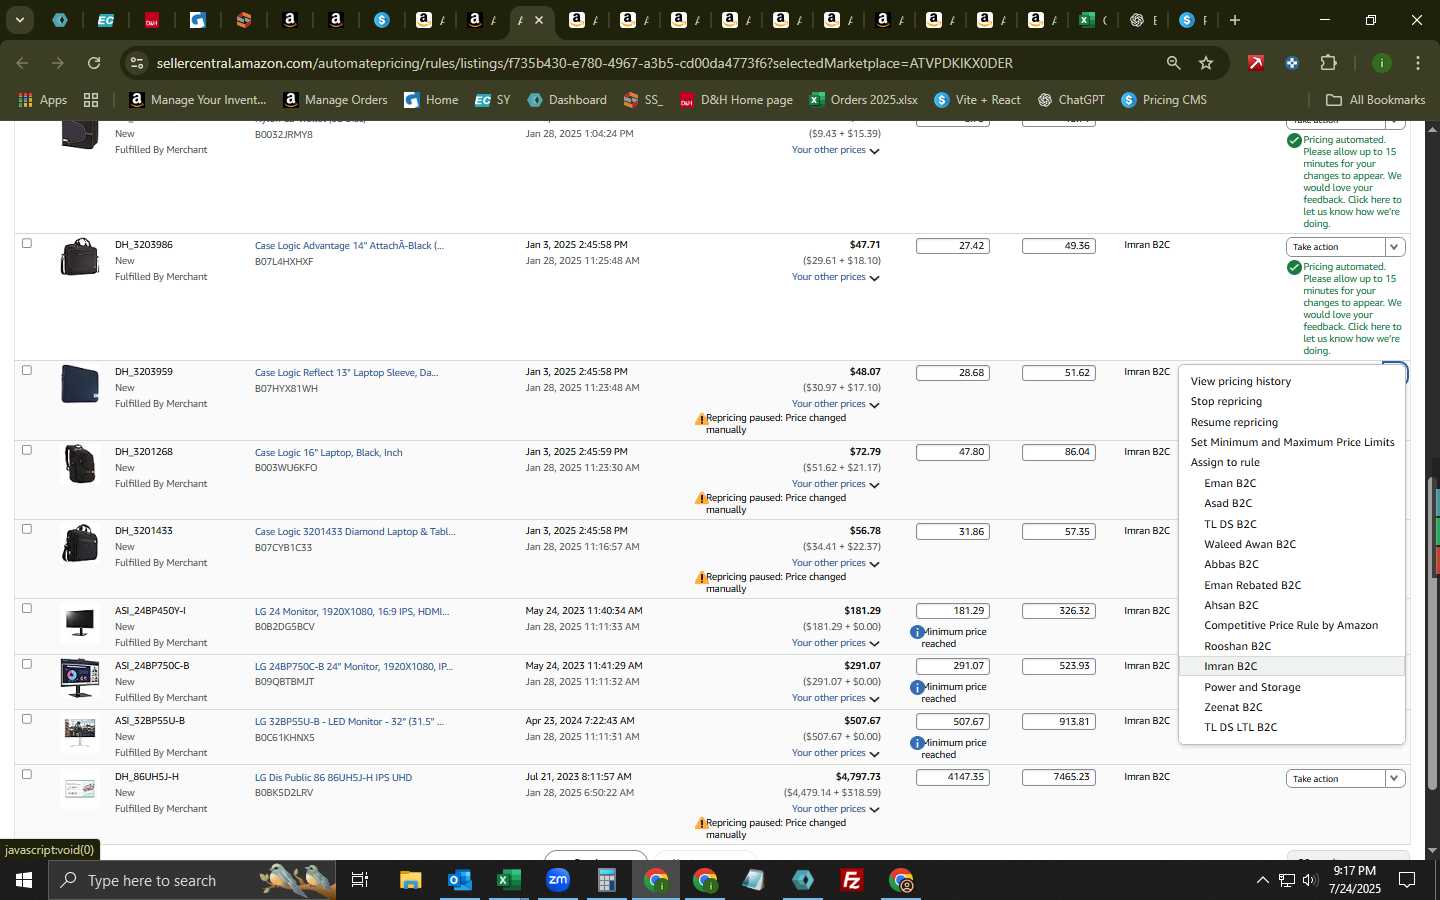The height and width of the screenshot is (900, 1440).
Task: Expand Your other prices for ASI_24BP450Y-I
Action: 835,643
